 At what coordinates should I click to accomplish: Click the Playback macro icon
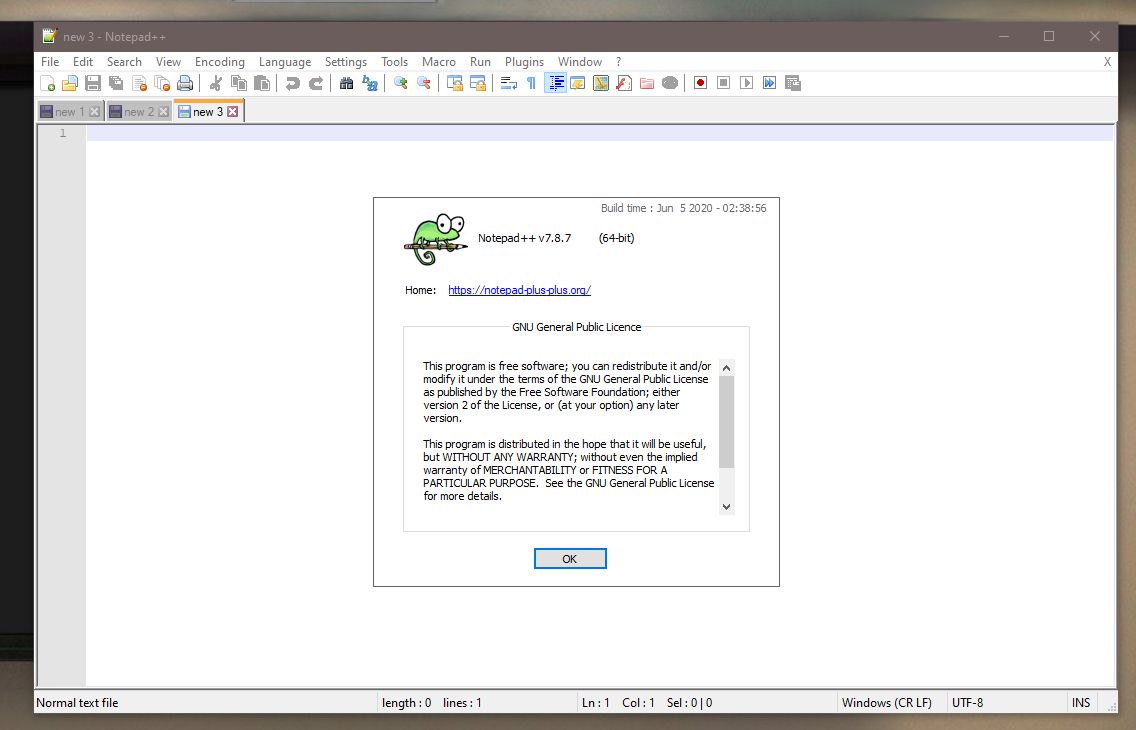tap(746, 83)
